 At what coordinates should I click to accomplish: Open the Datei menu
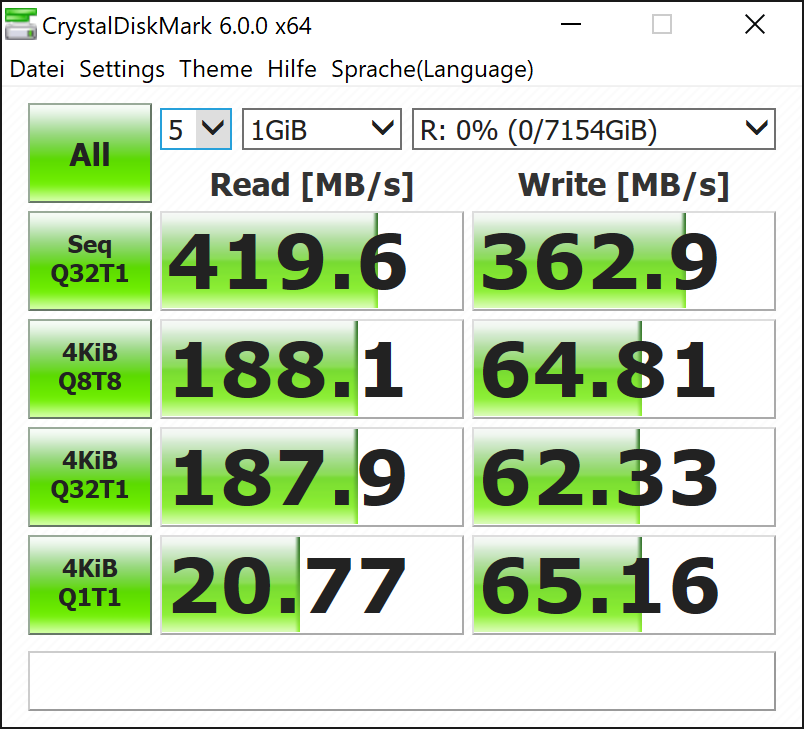click(x=36, y=70)
